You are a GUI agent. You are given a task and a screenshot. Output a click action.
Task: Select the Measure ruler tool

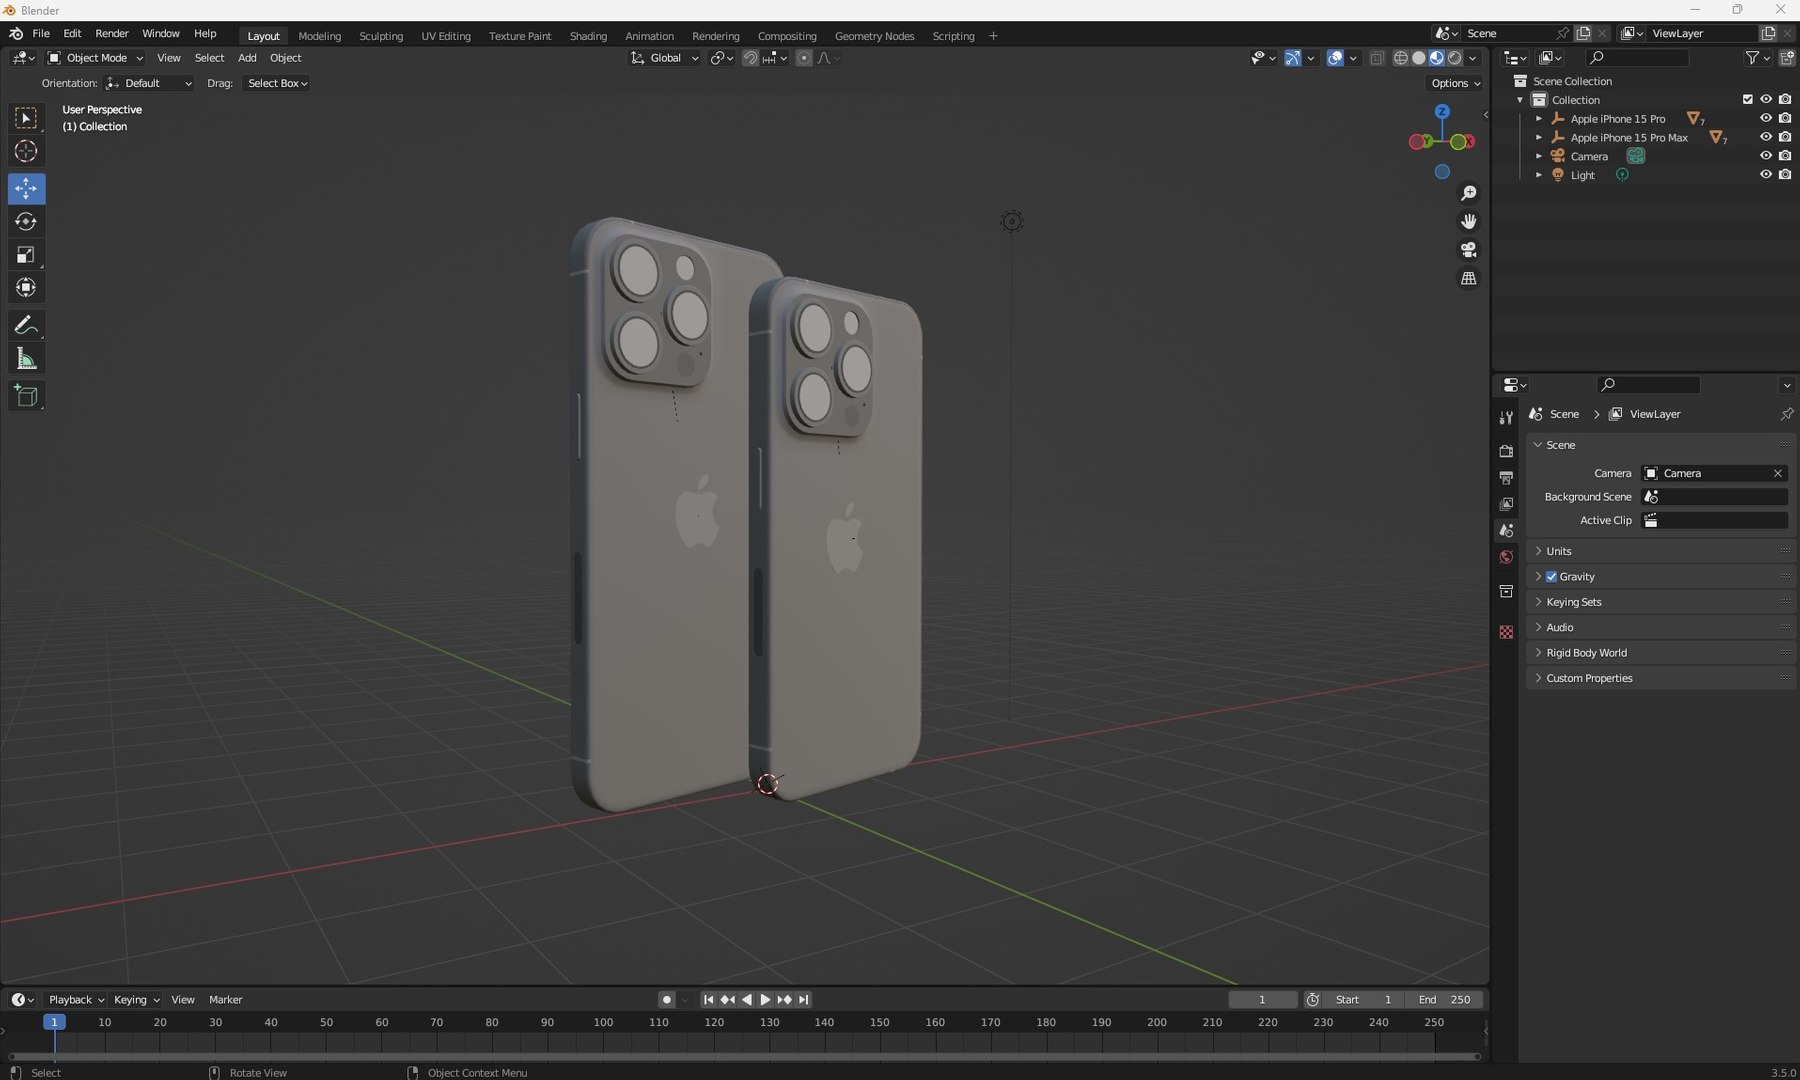(x=26, y=359)
